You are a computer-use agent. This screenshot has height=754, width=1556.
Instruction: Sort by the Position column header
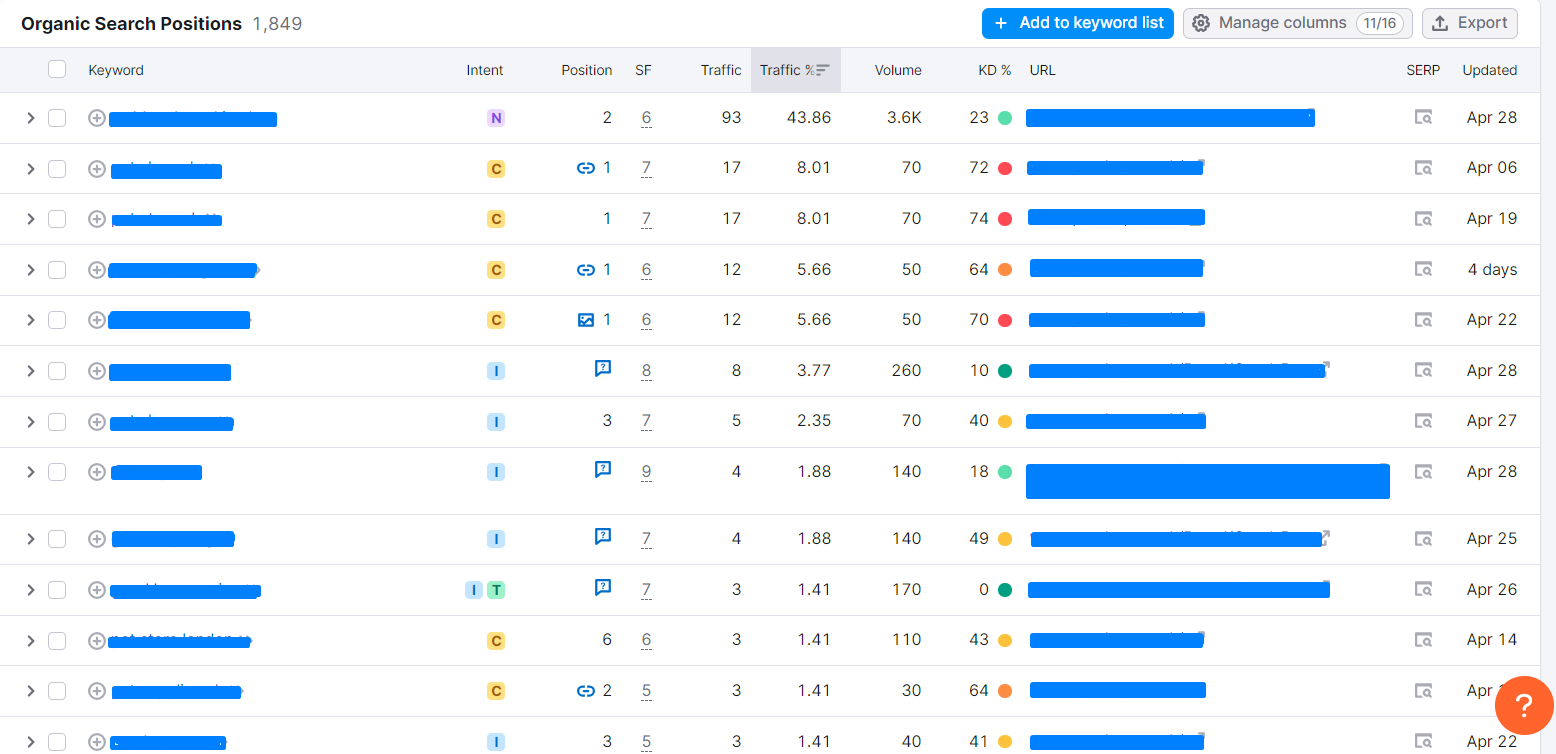(587, 70)
